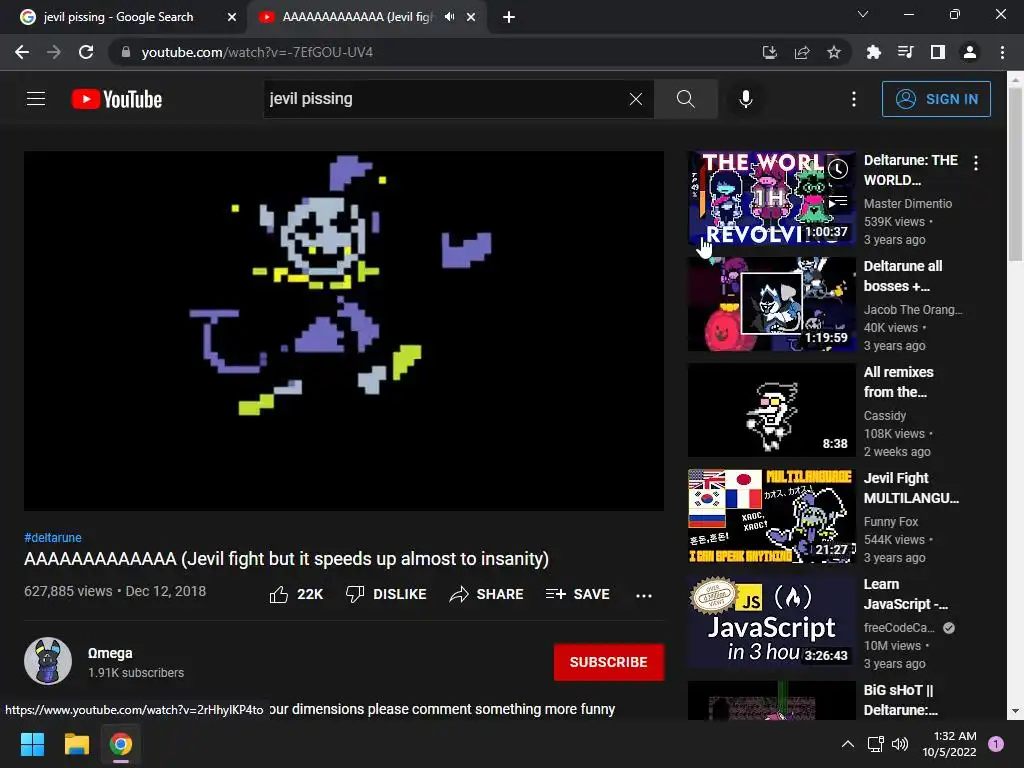Switch to jevil pissing Google Search tab
This screenshot has height=768, width=1024.
(118, 17)
